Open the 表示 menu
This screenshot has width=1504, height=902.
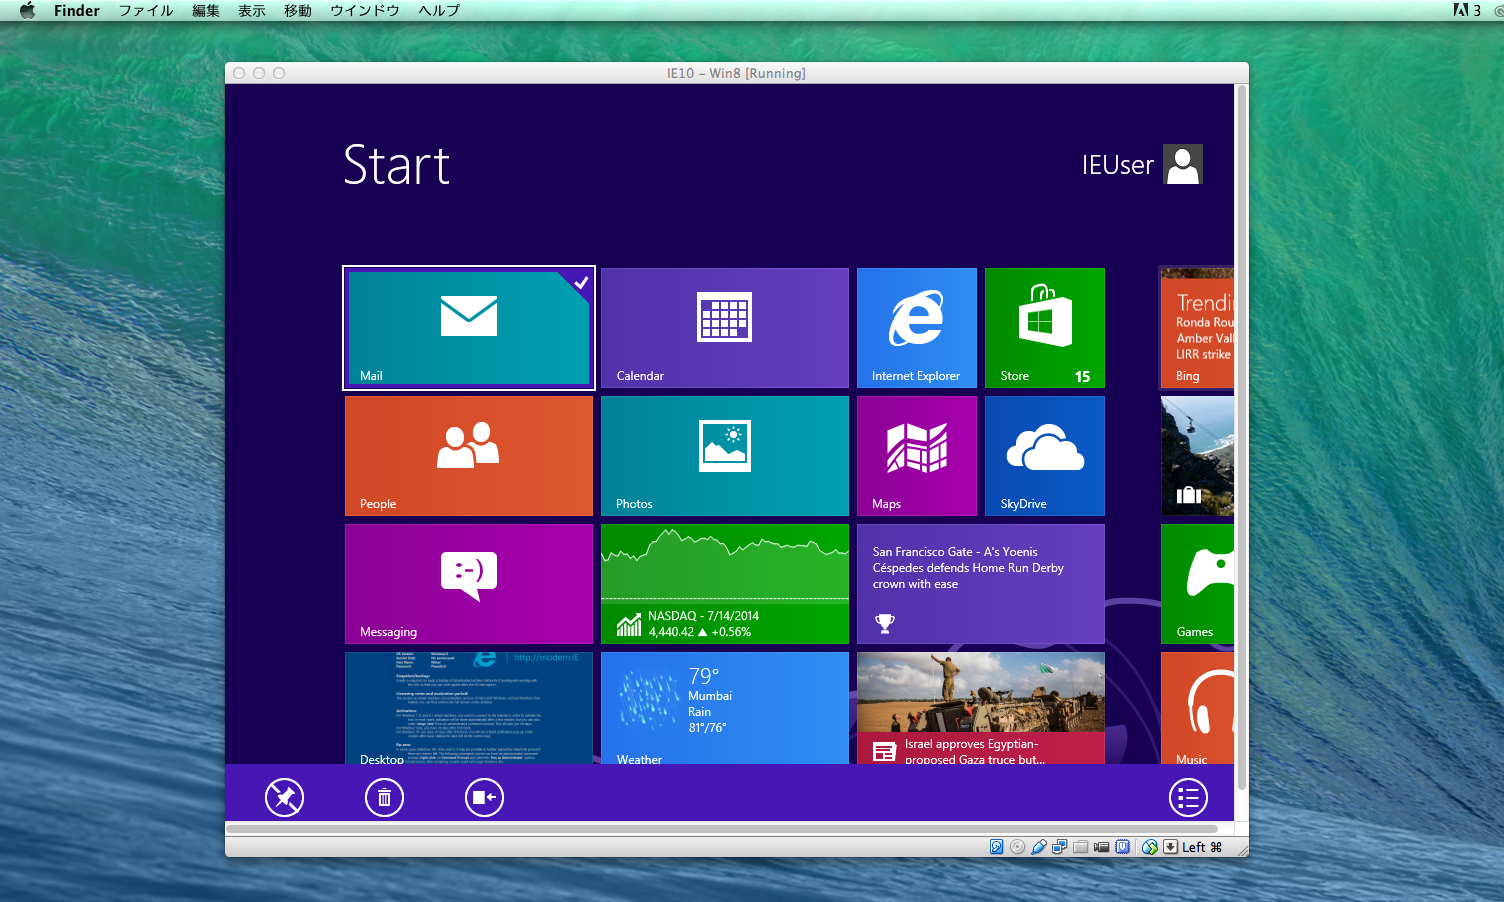pyautogui.click(x=252, y=10)
